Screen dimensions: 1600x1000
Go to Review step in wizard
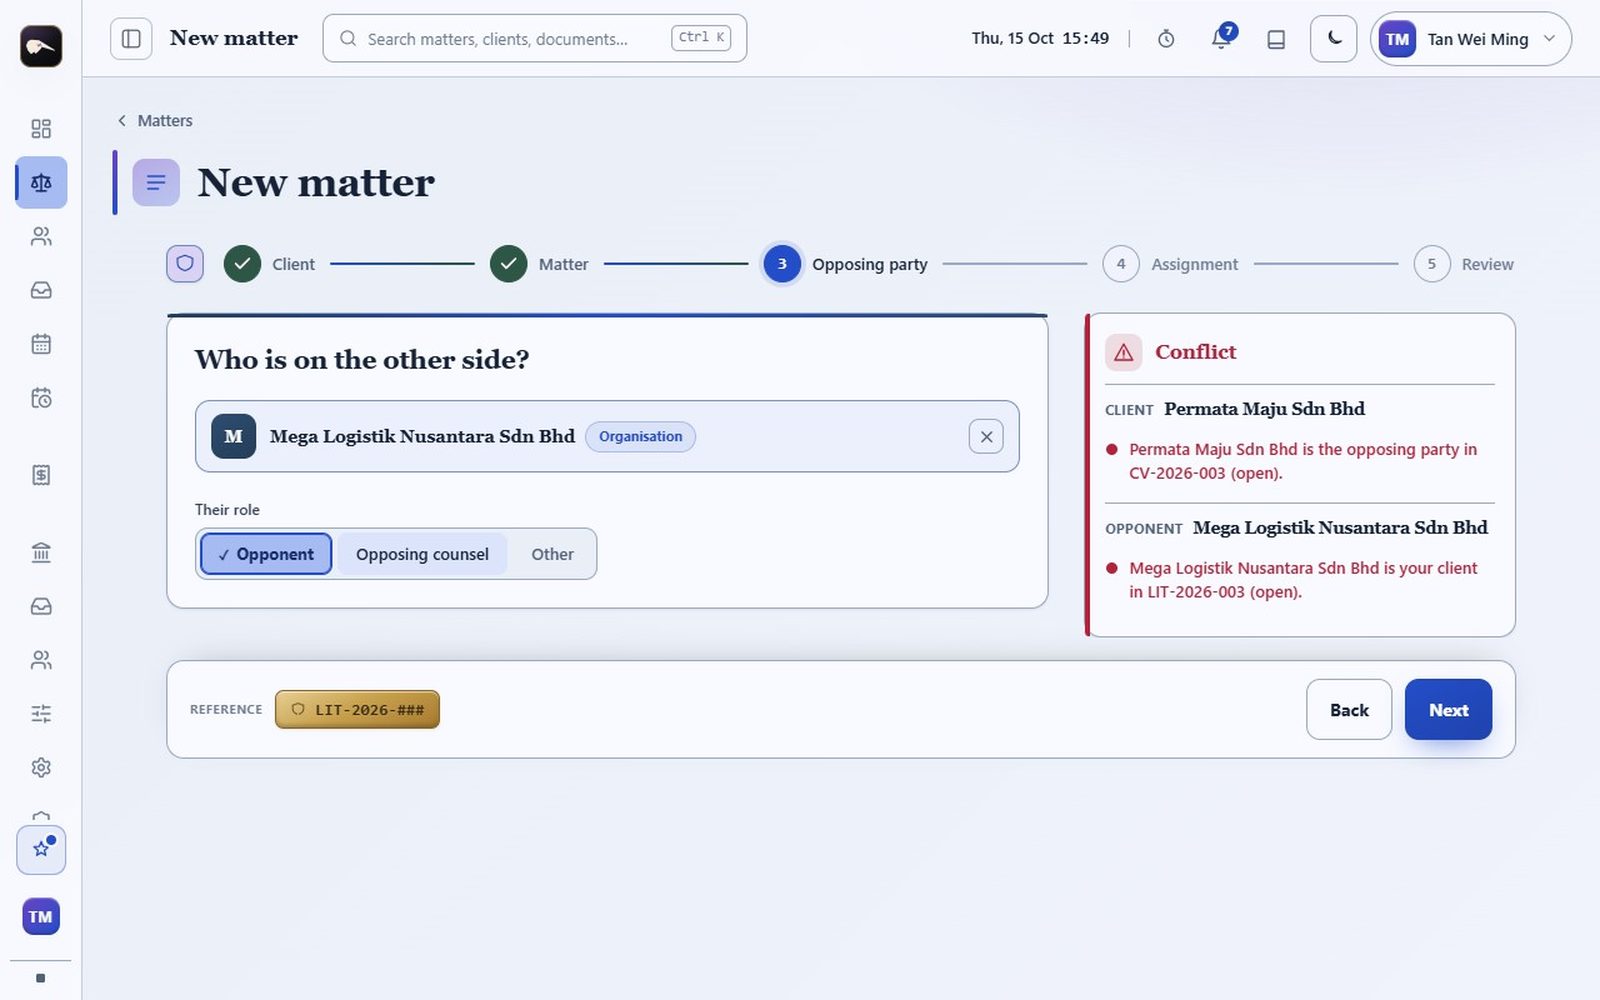pyautogui.click(x=1464, y=264)
